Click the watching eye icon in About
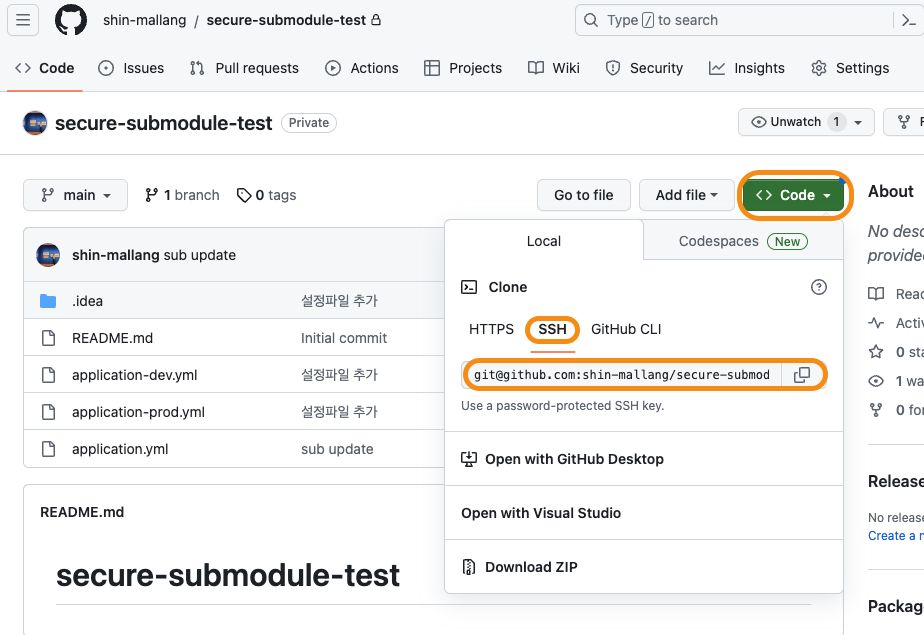 point(876,381)
